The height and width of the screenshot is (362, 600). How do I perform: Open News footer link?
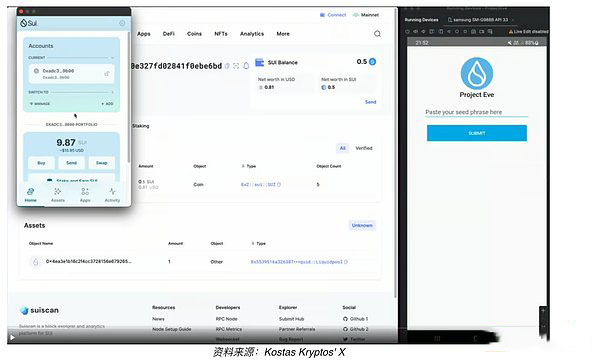(158, 319)
